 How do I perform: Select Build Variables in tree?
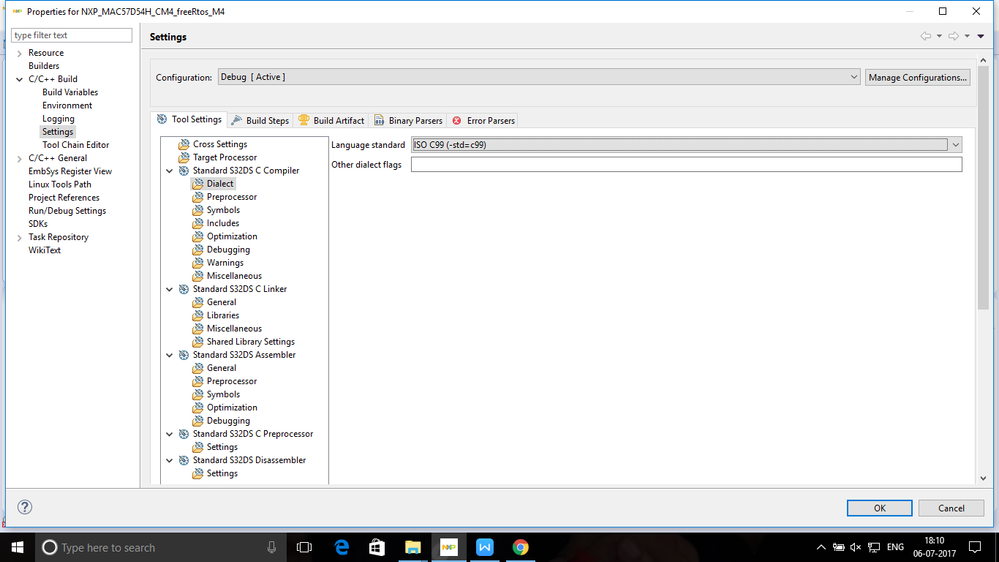tap(70, 92)
